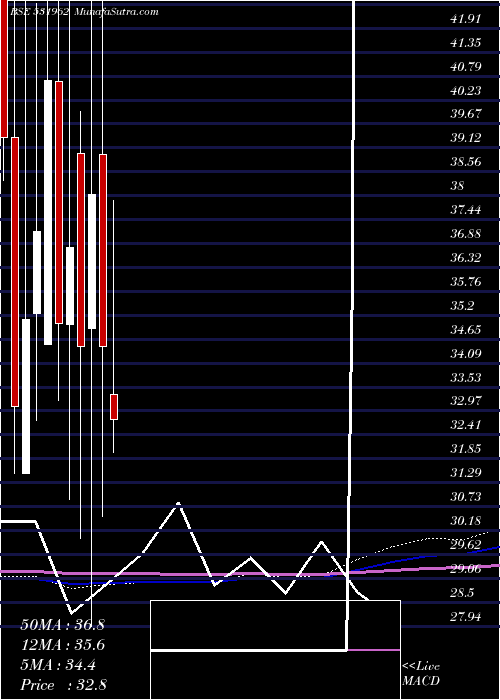Click the 38.56 price axis label
This screenshot has height=700, width=500.
coord(466,162)
